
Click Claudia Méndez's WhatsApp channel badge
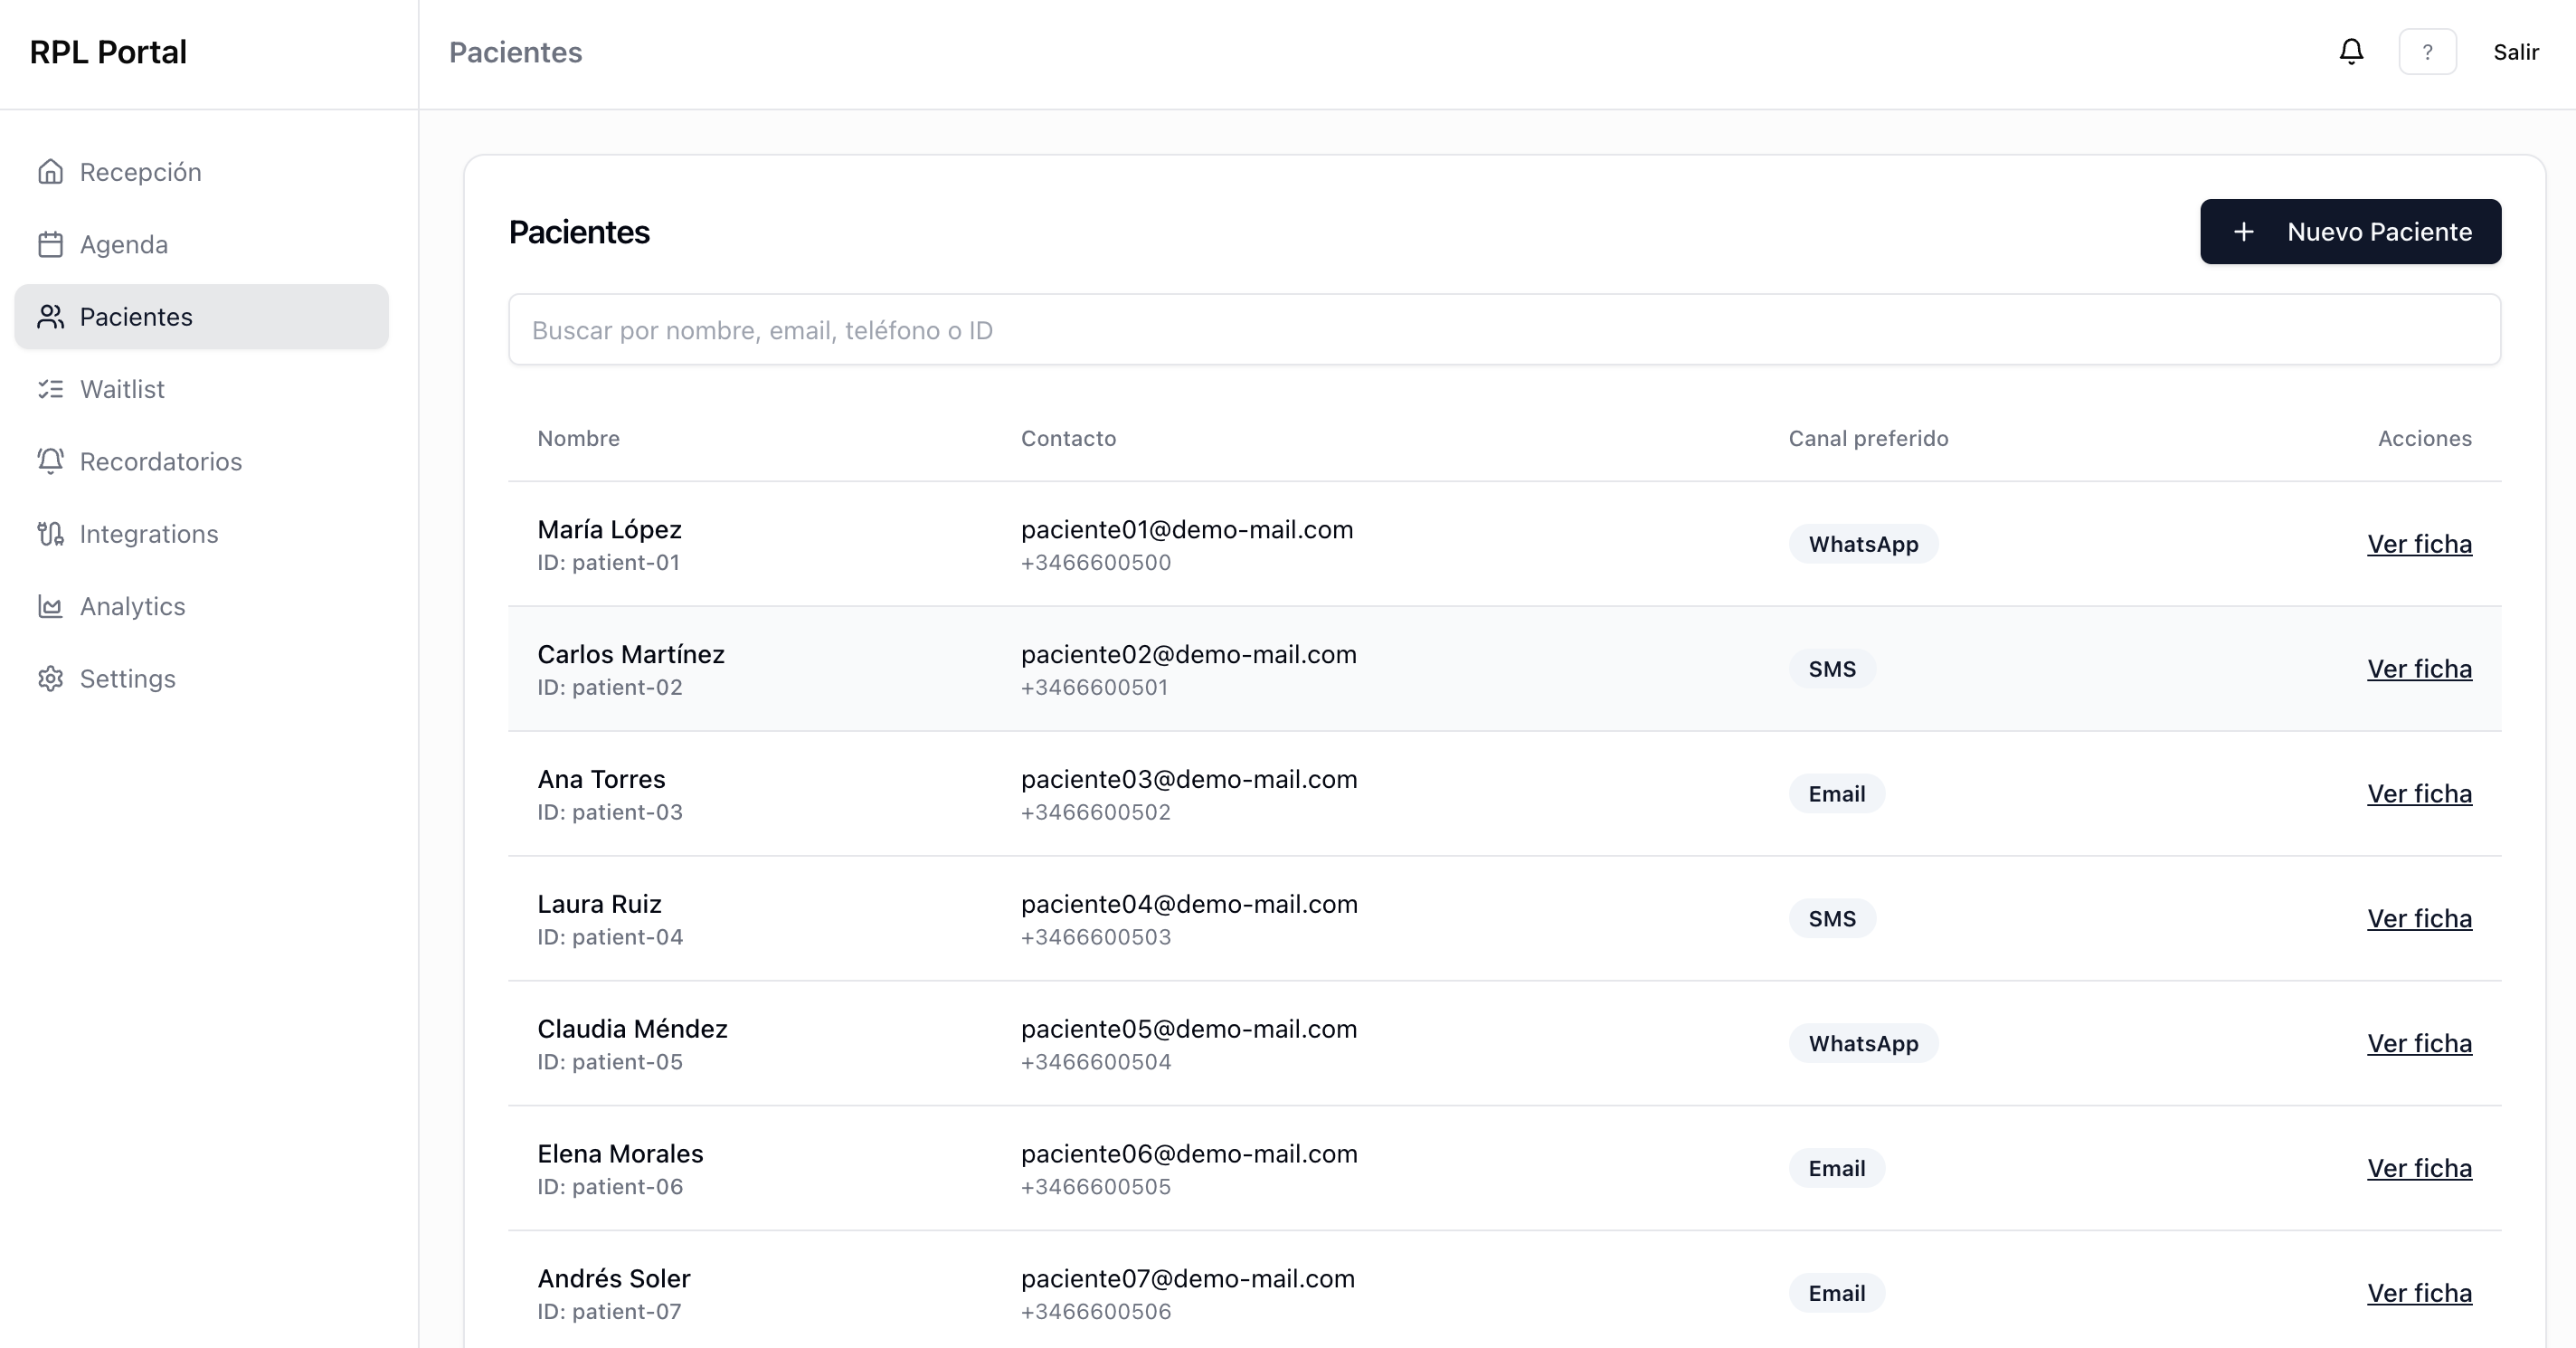coord(1863,1043)
